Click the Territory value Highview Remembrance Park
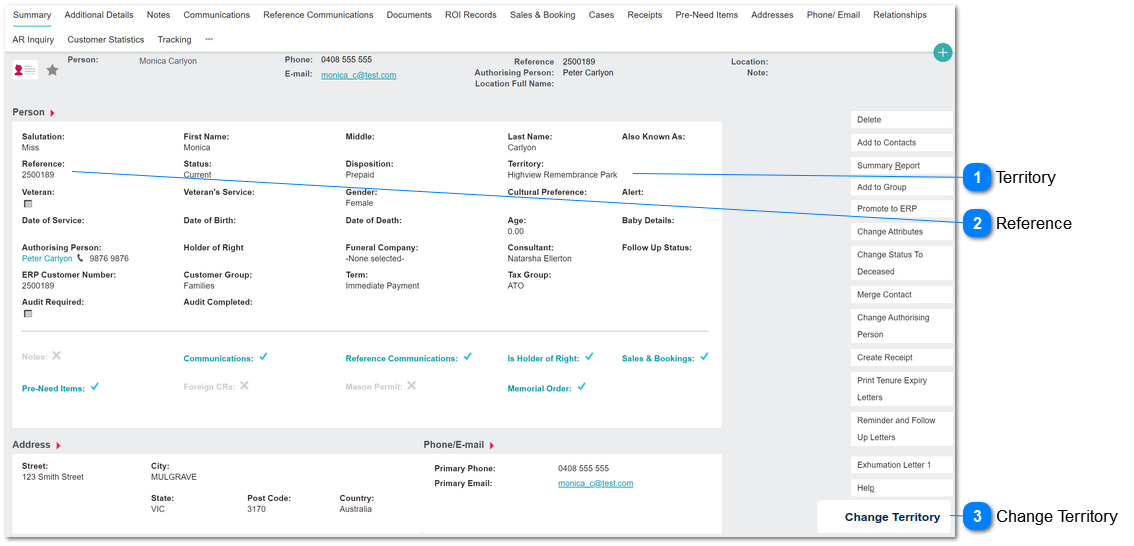The width and height of the screenshot is (1134, 546). pos(563,175)
